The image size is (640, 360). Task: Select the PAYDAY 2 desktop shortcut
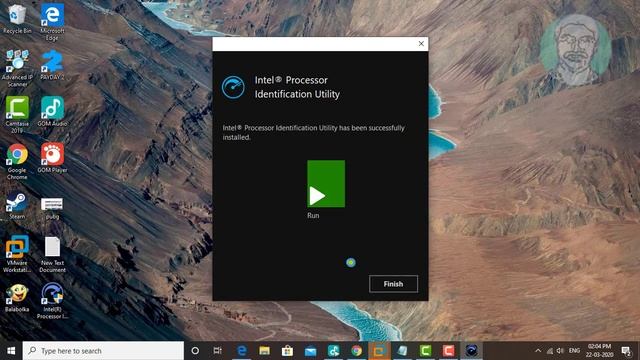(52, 65)
